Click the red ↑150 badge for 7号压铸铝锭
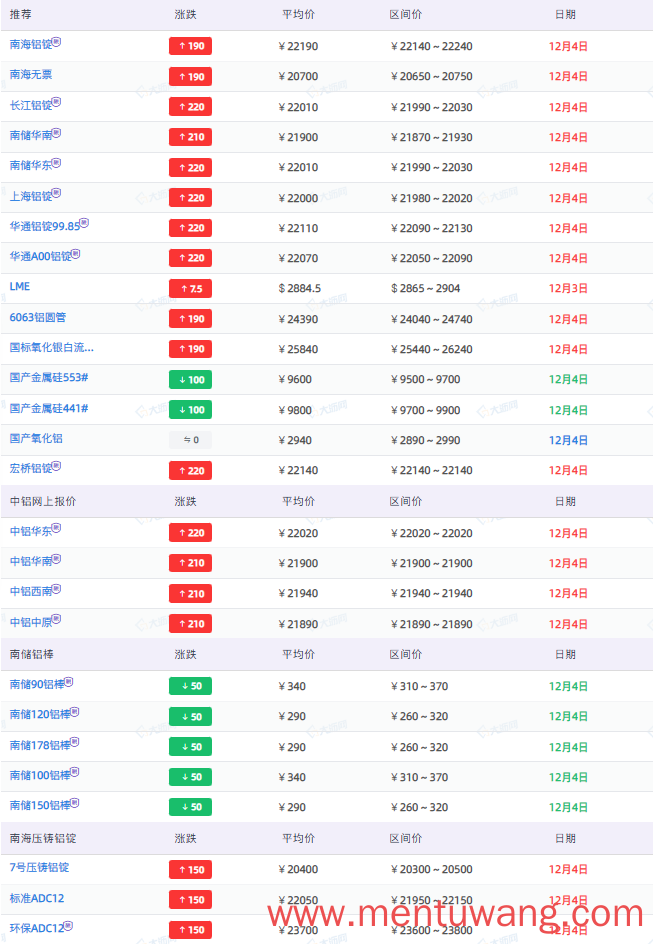This screenshot has height=944, width=653. 191,870
